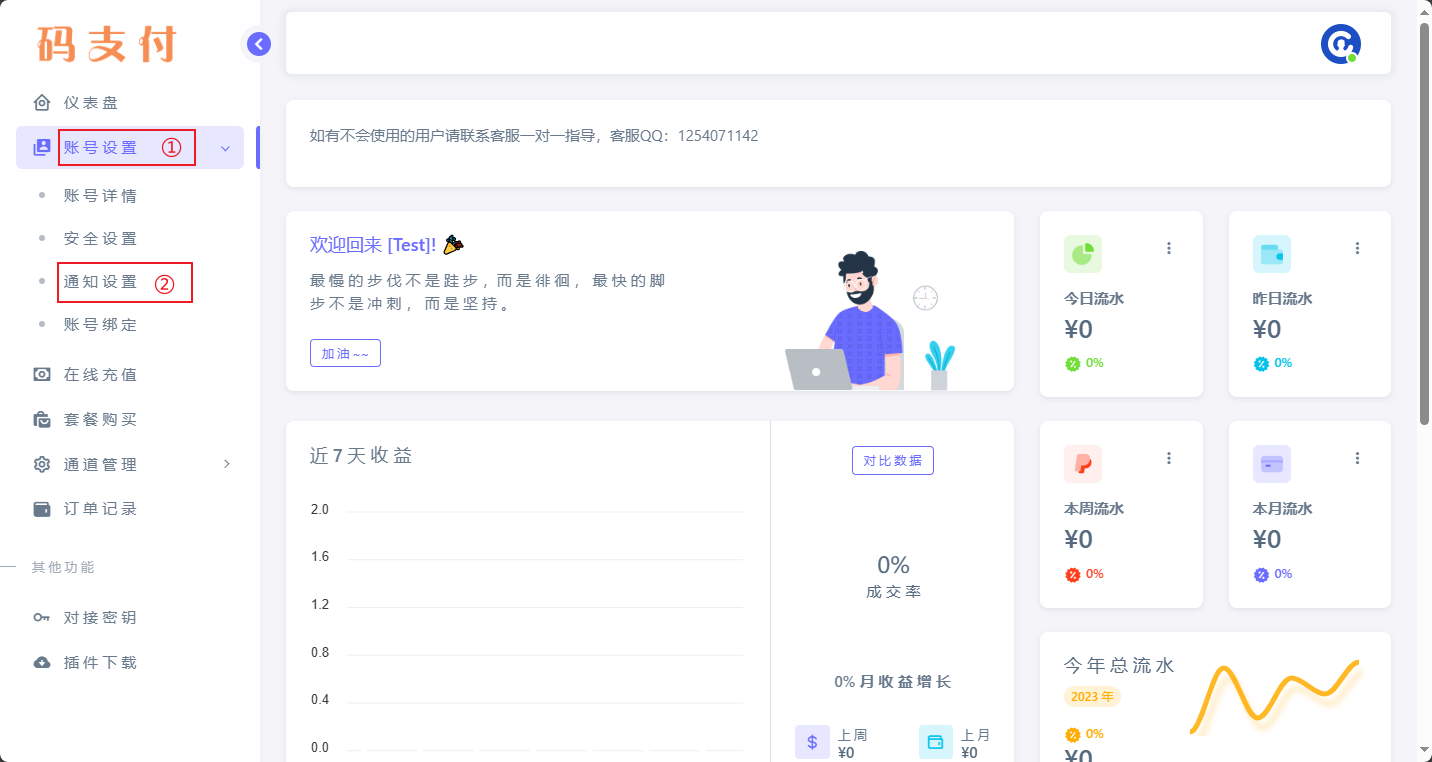
Task: Open the three-dot menu on 昨日流水 card
Action: coord(1357,248)
